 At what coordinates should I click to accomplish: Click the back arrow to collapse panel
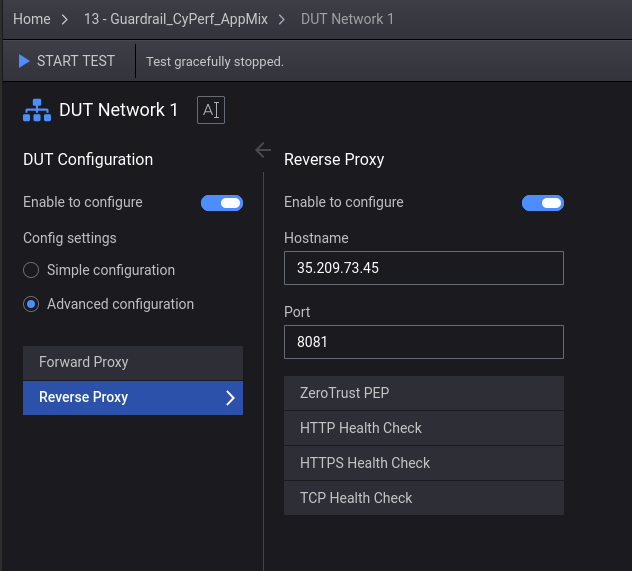(263, 150)
